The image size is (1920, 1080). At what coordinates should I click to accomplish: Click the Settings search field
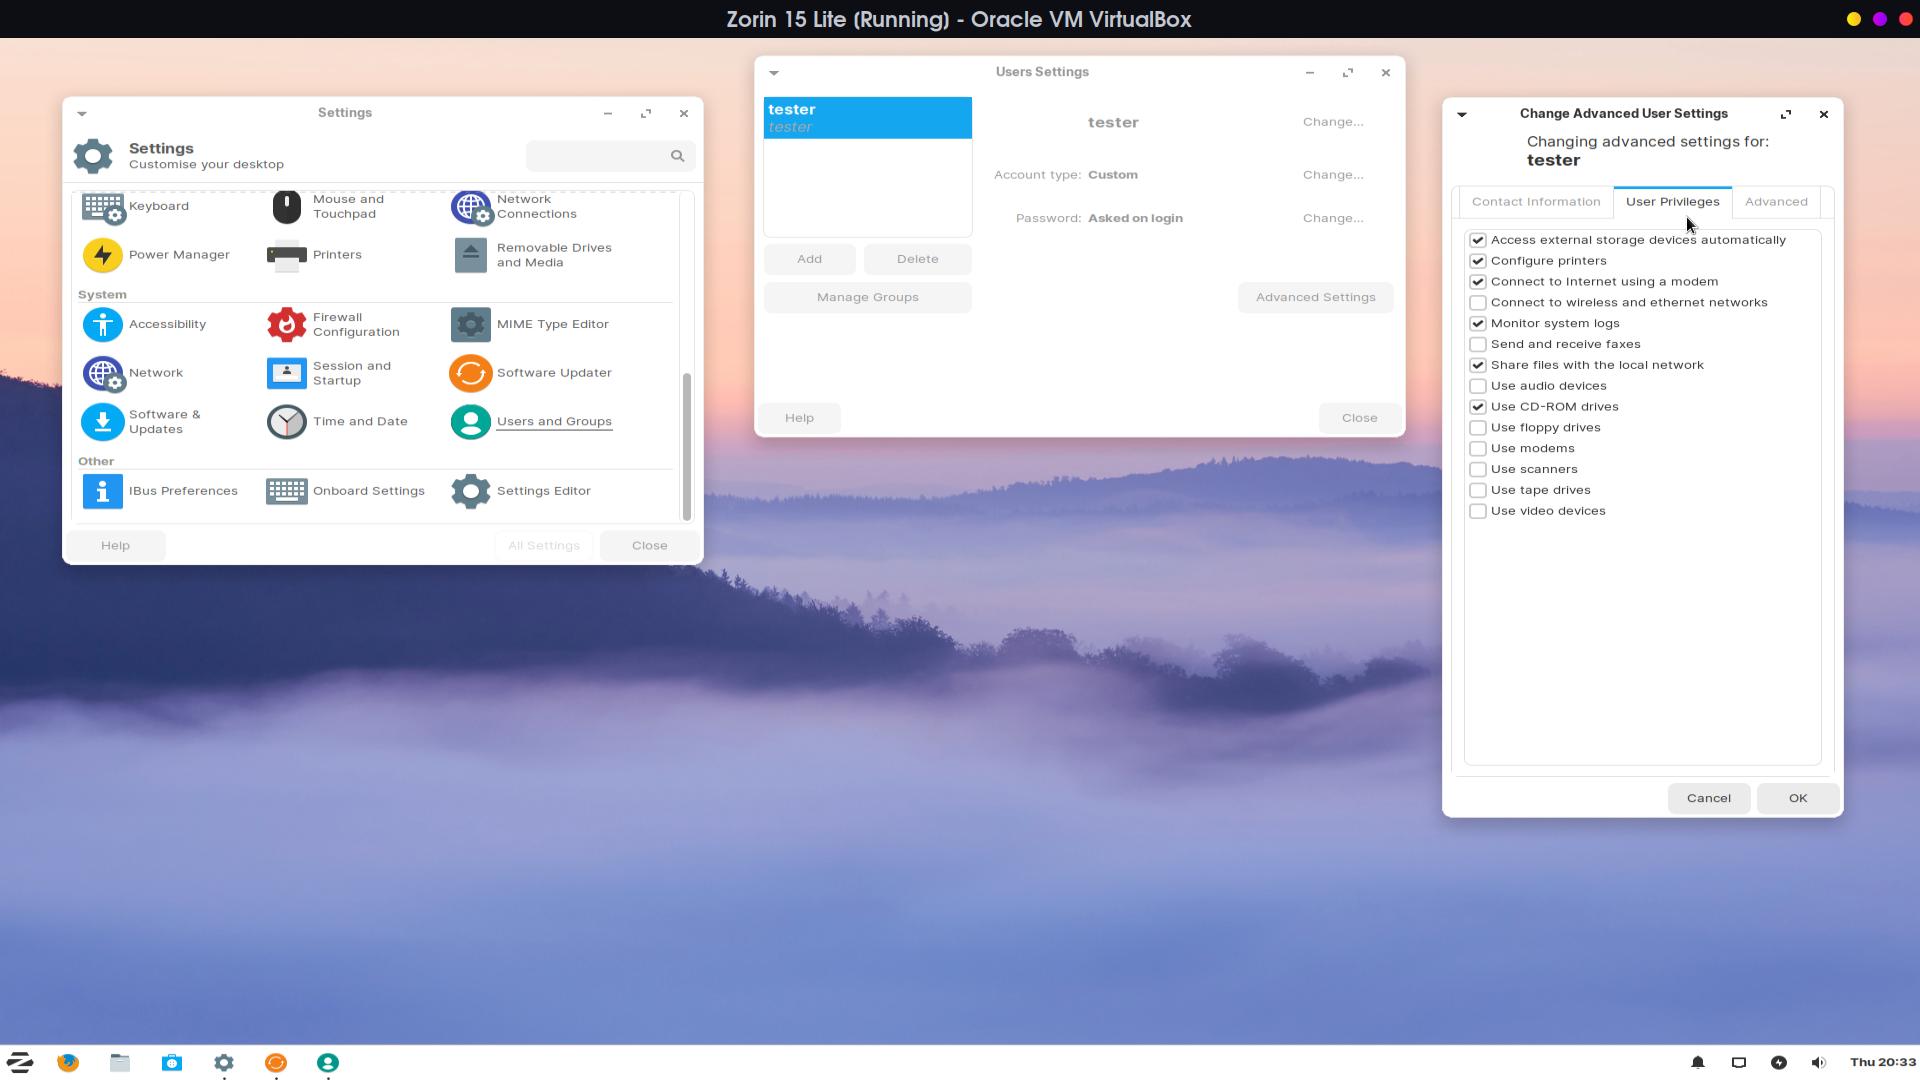point(600,156)
